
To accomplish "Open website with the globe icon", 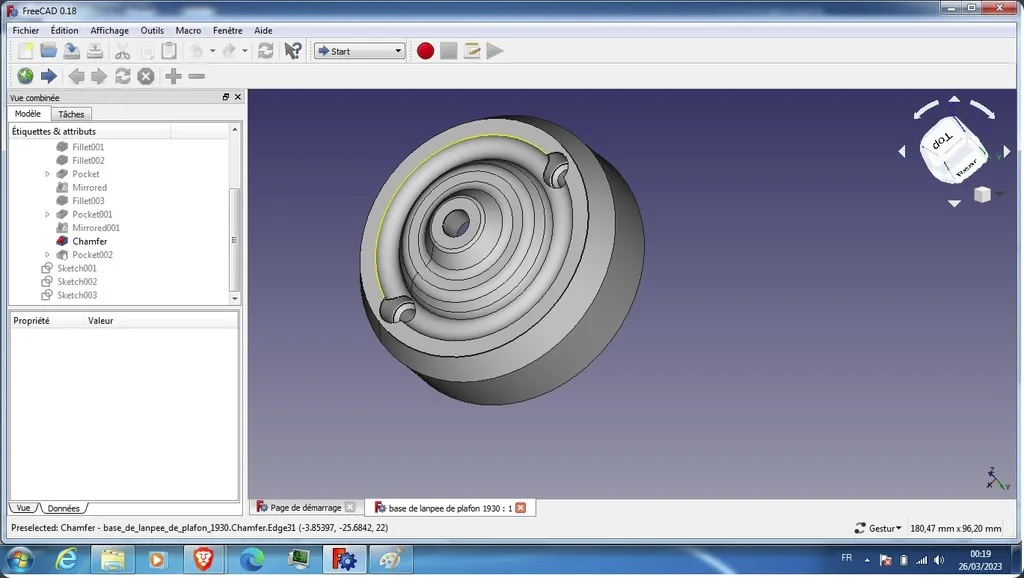I will (x=25, y=76).
